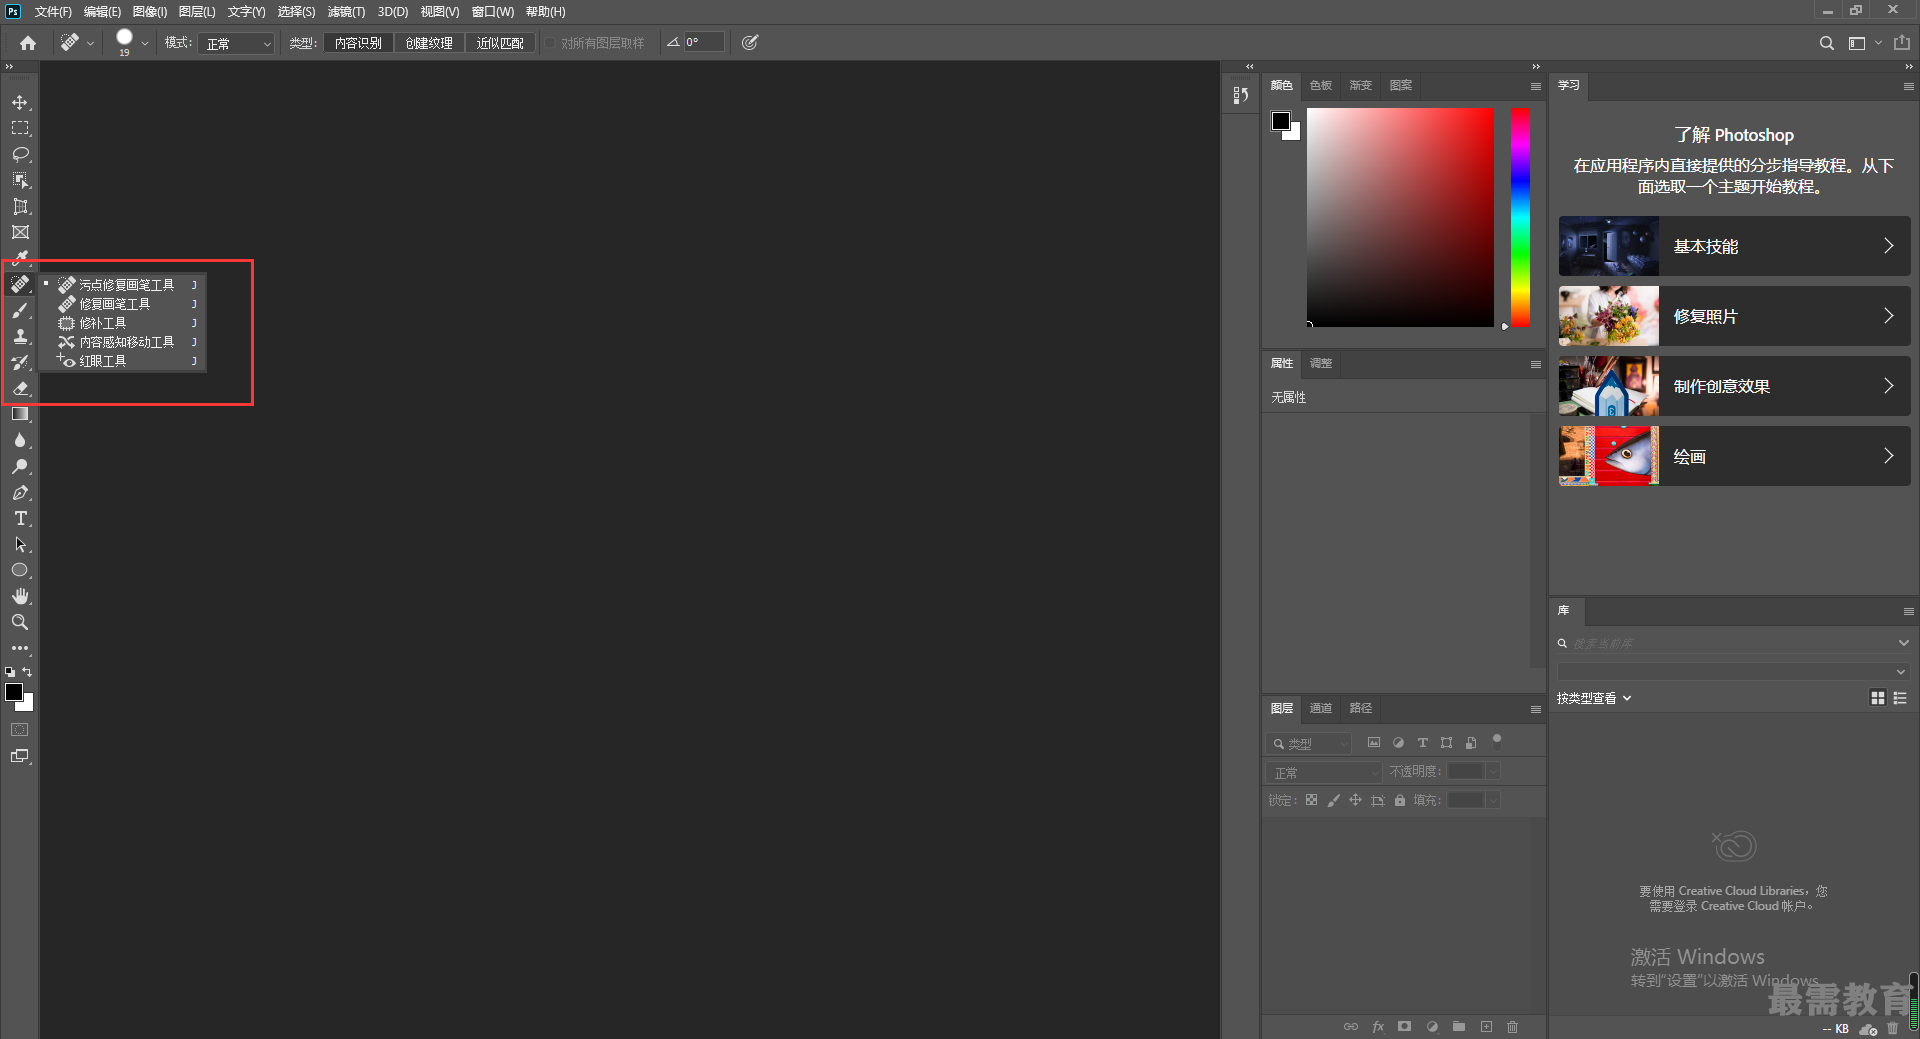Toggle pressure for size button

(x=750, y=43)
